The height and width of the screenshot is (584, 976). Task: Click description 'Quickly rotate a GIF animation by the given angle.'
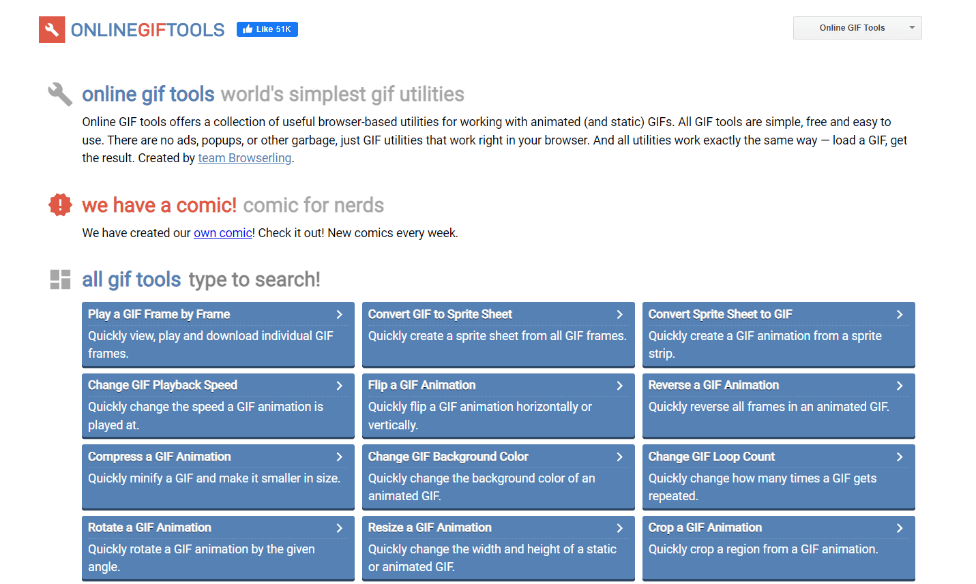[201, 558]
